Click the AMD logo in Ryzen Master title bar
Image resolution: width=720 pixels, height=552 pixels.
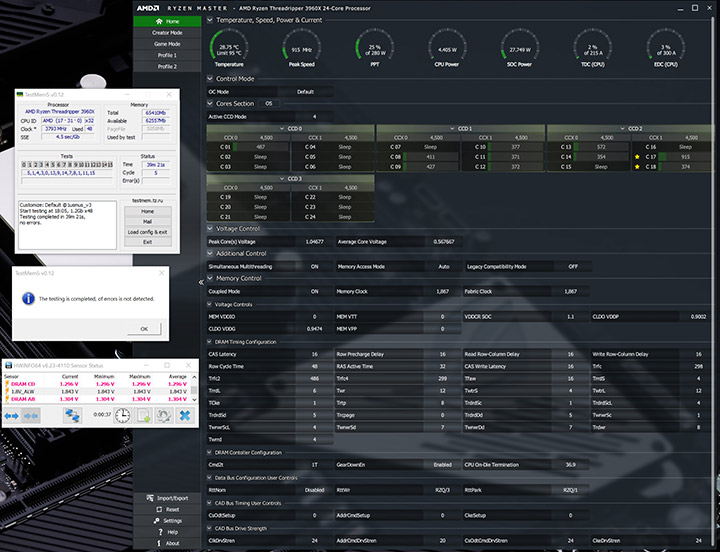pyautogui.click(x=147, y=8)
